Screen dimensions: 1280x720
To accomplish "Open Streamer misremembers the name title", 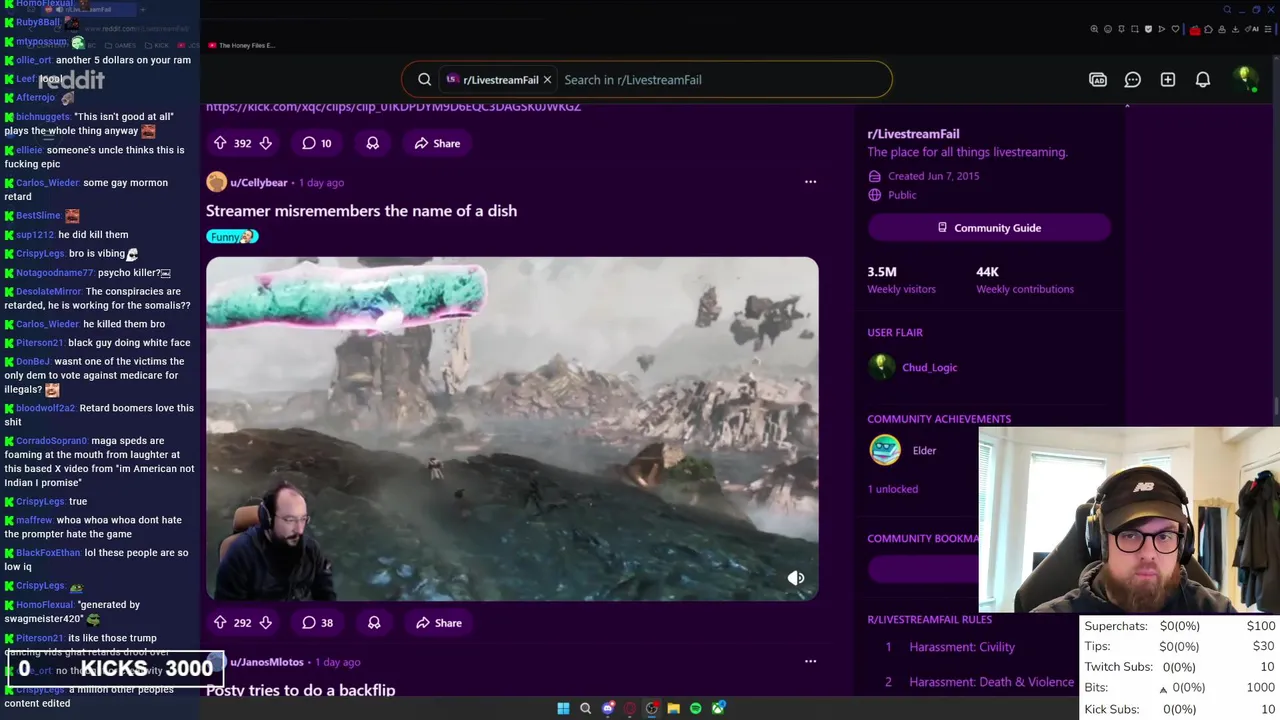I will (x=361, y=211).
